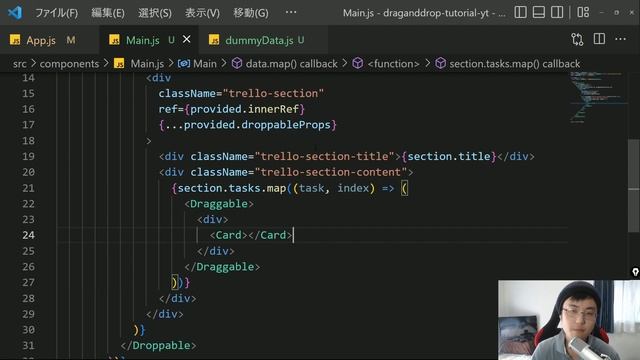Switch to the App.js tab
This screenshot has width=640, height=360.
(49, 40)
